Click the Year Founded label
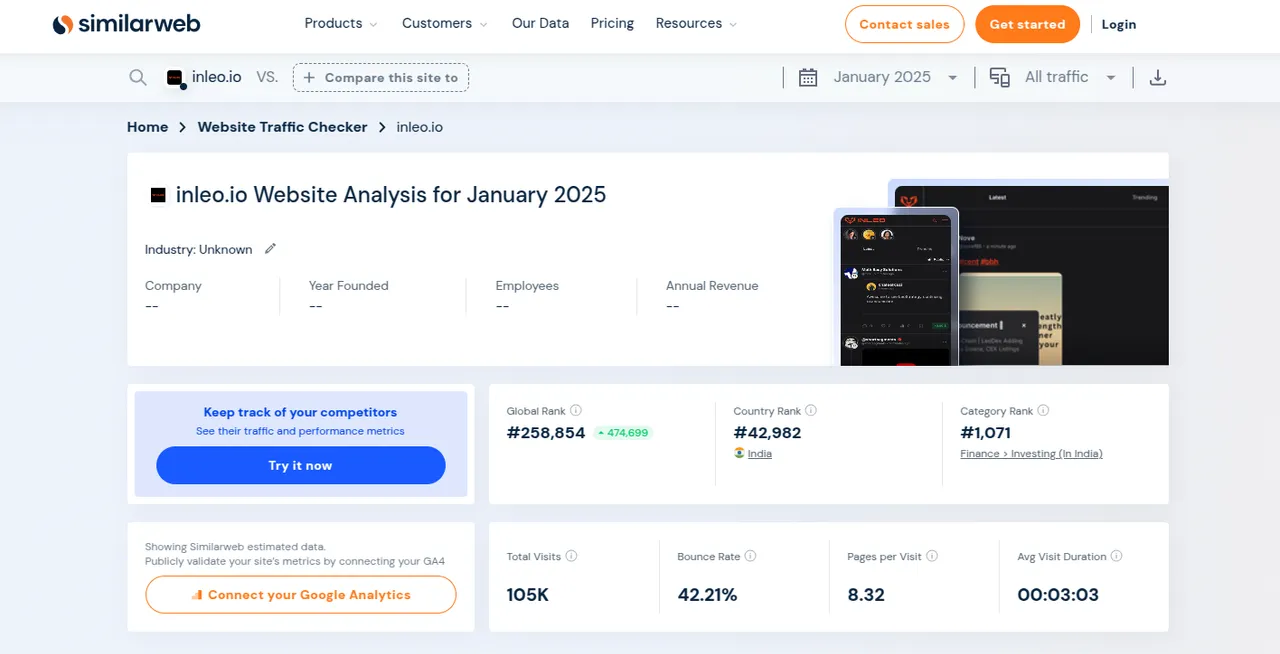 tap(348, 285)
